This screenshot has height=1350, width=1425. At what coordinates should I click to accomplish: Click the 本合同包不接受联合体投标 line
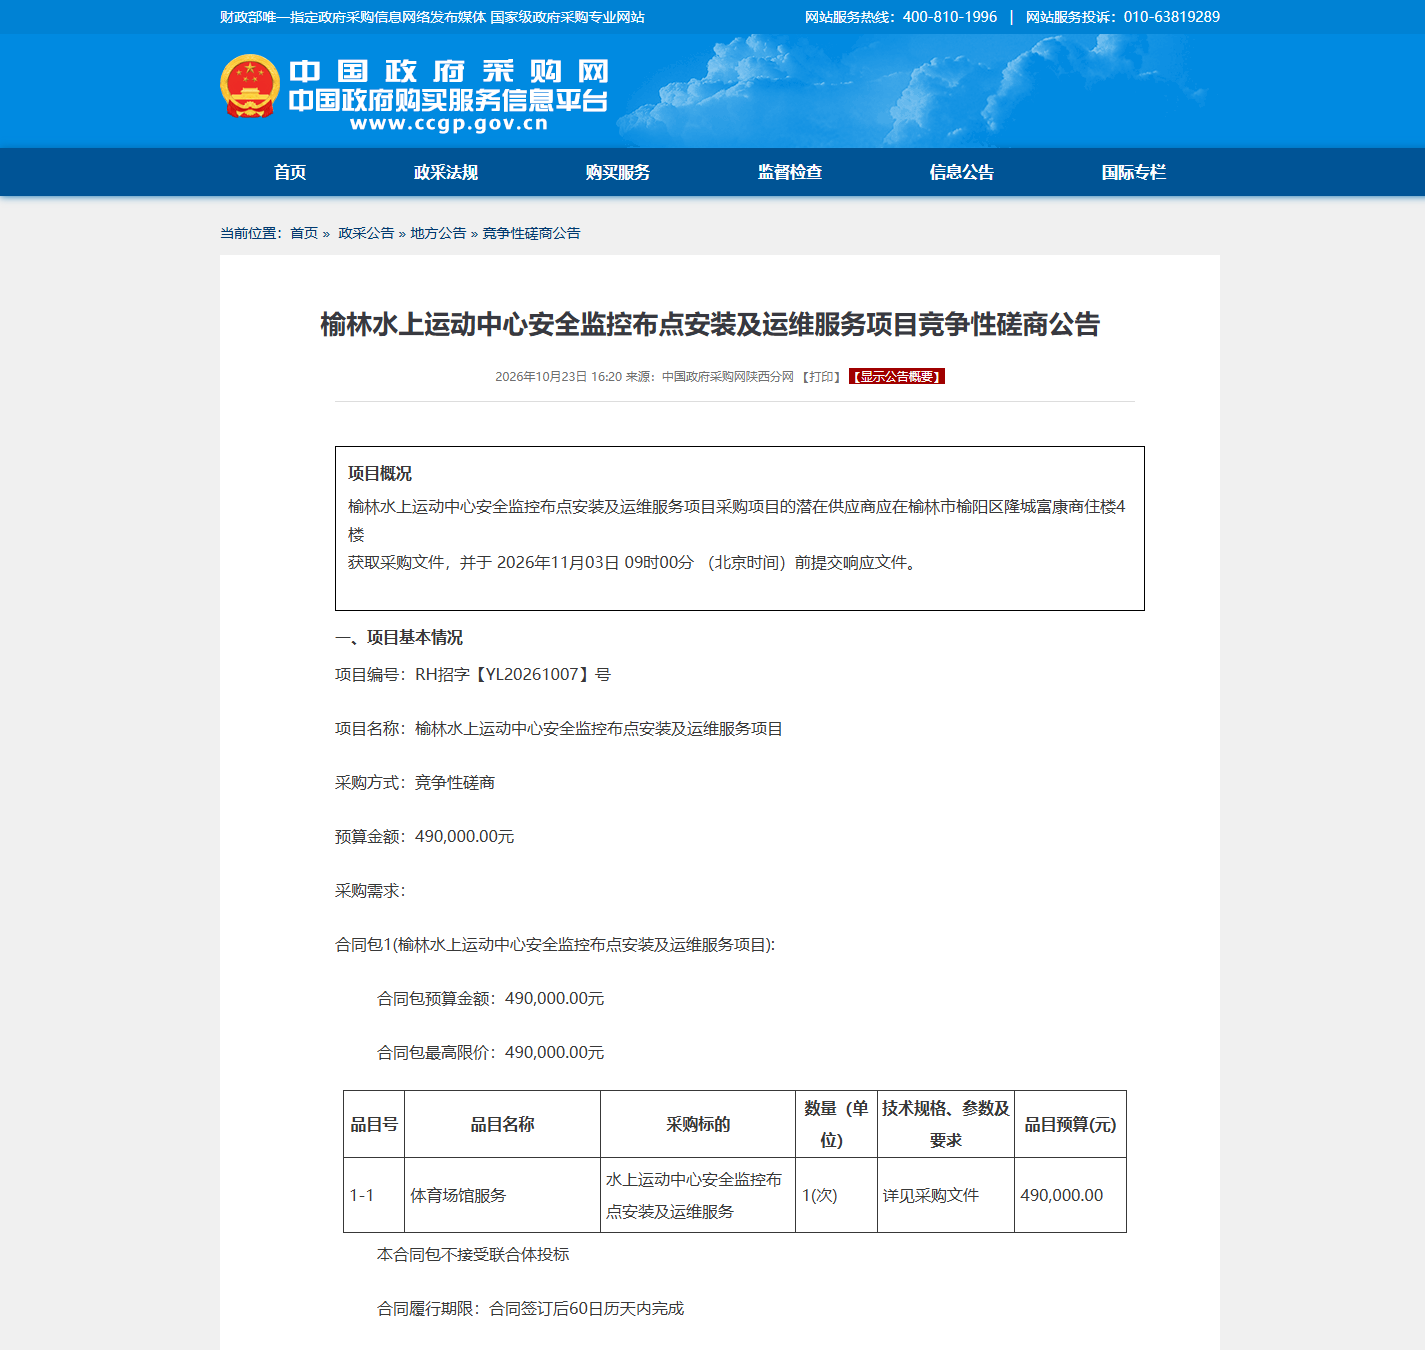(x=473, y=1255)
